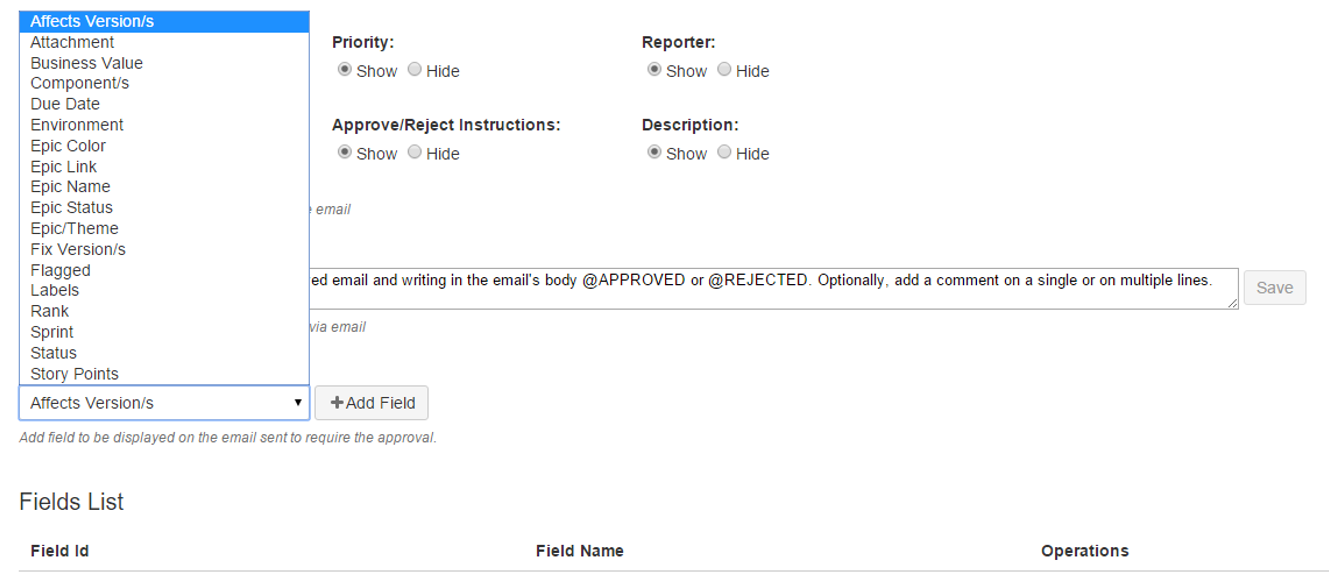Open the Affects Version/s field dropdown arrow
1329x582 pixels.
point(297,403)
